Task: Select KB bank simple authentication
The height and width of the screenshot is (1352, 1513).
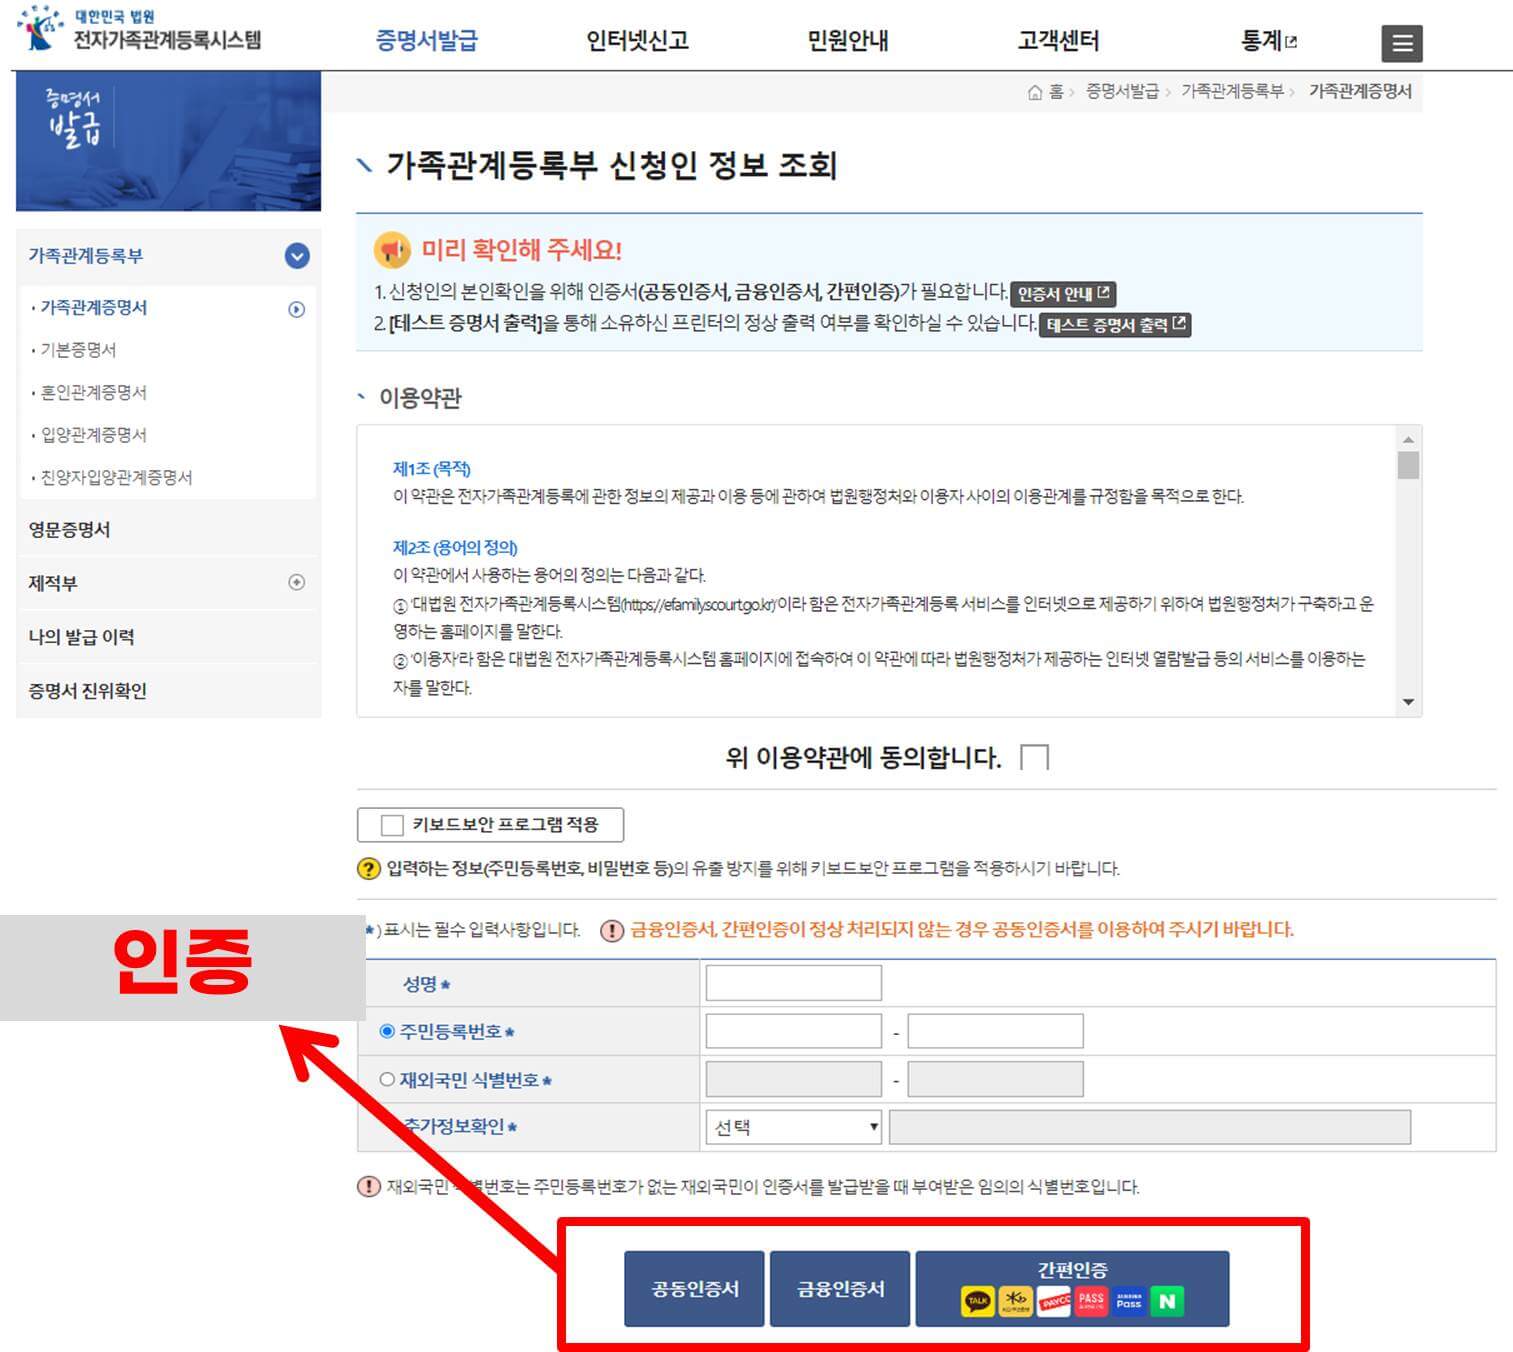Action: pos(1015,1300)
